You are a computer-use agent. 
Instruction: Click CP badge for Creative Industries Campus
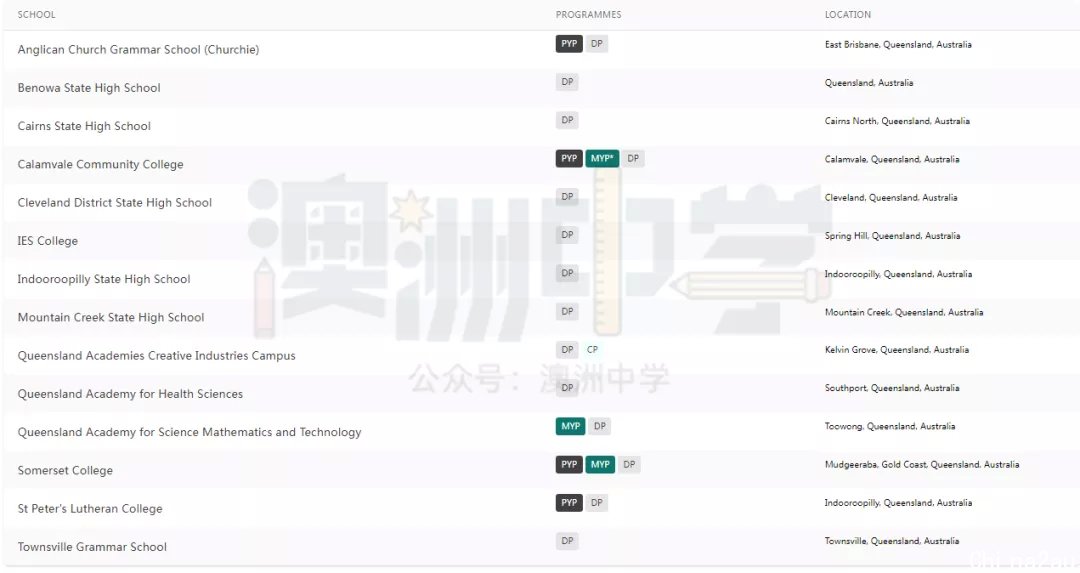coord(592,350)
